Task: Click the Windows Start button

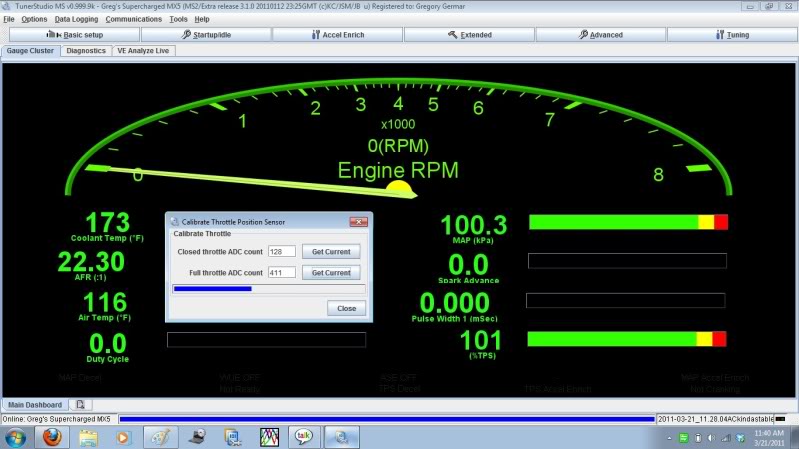Action: pyautogui.click(x=15, y=436)
